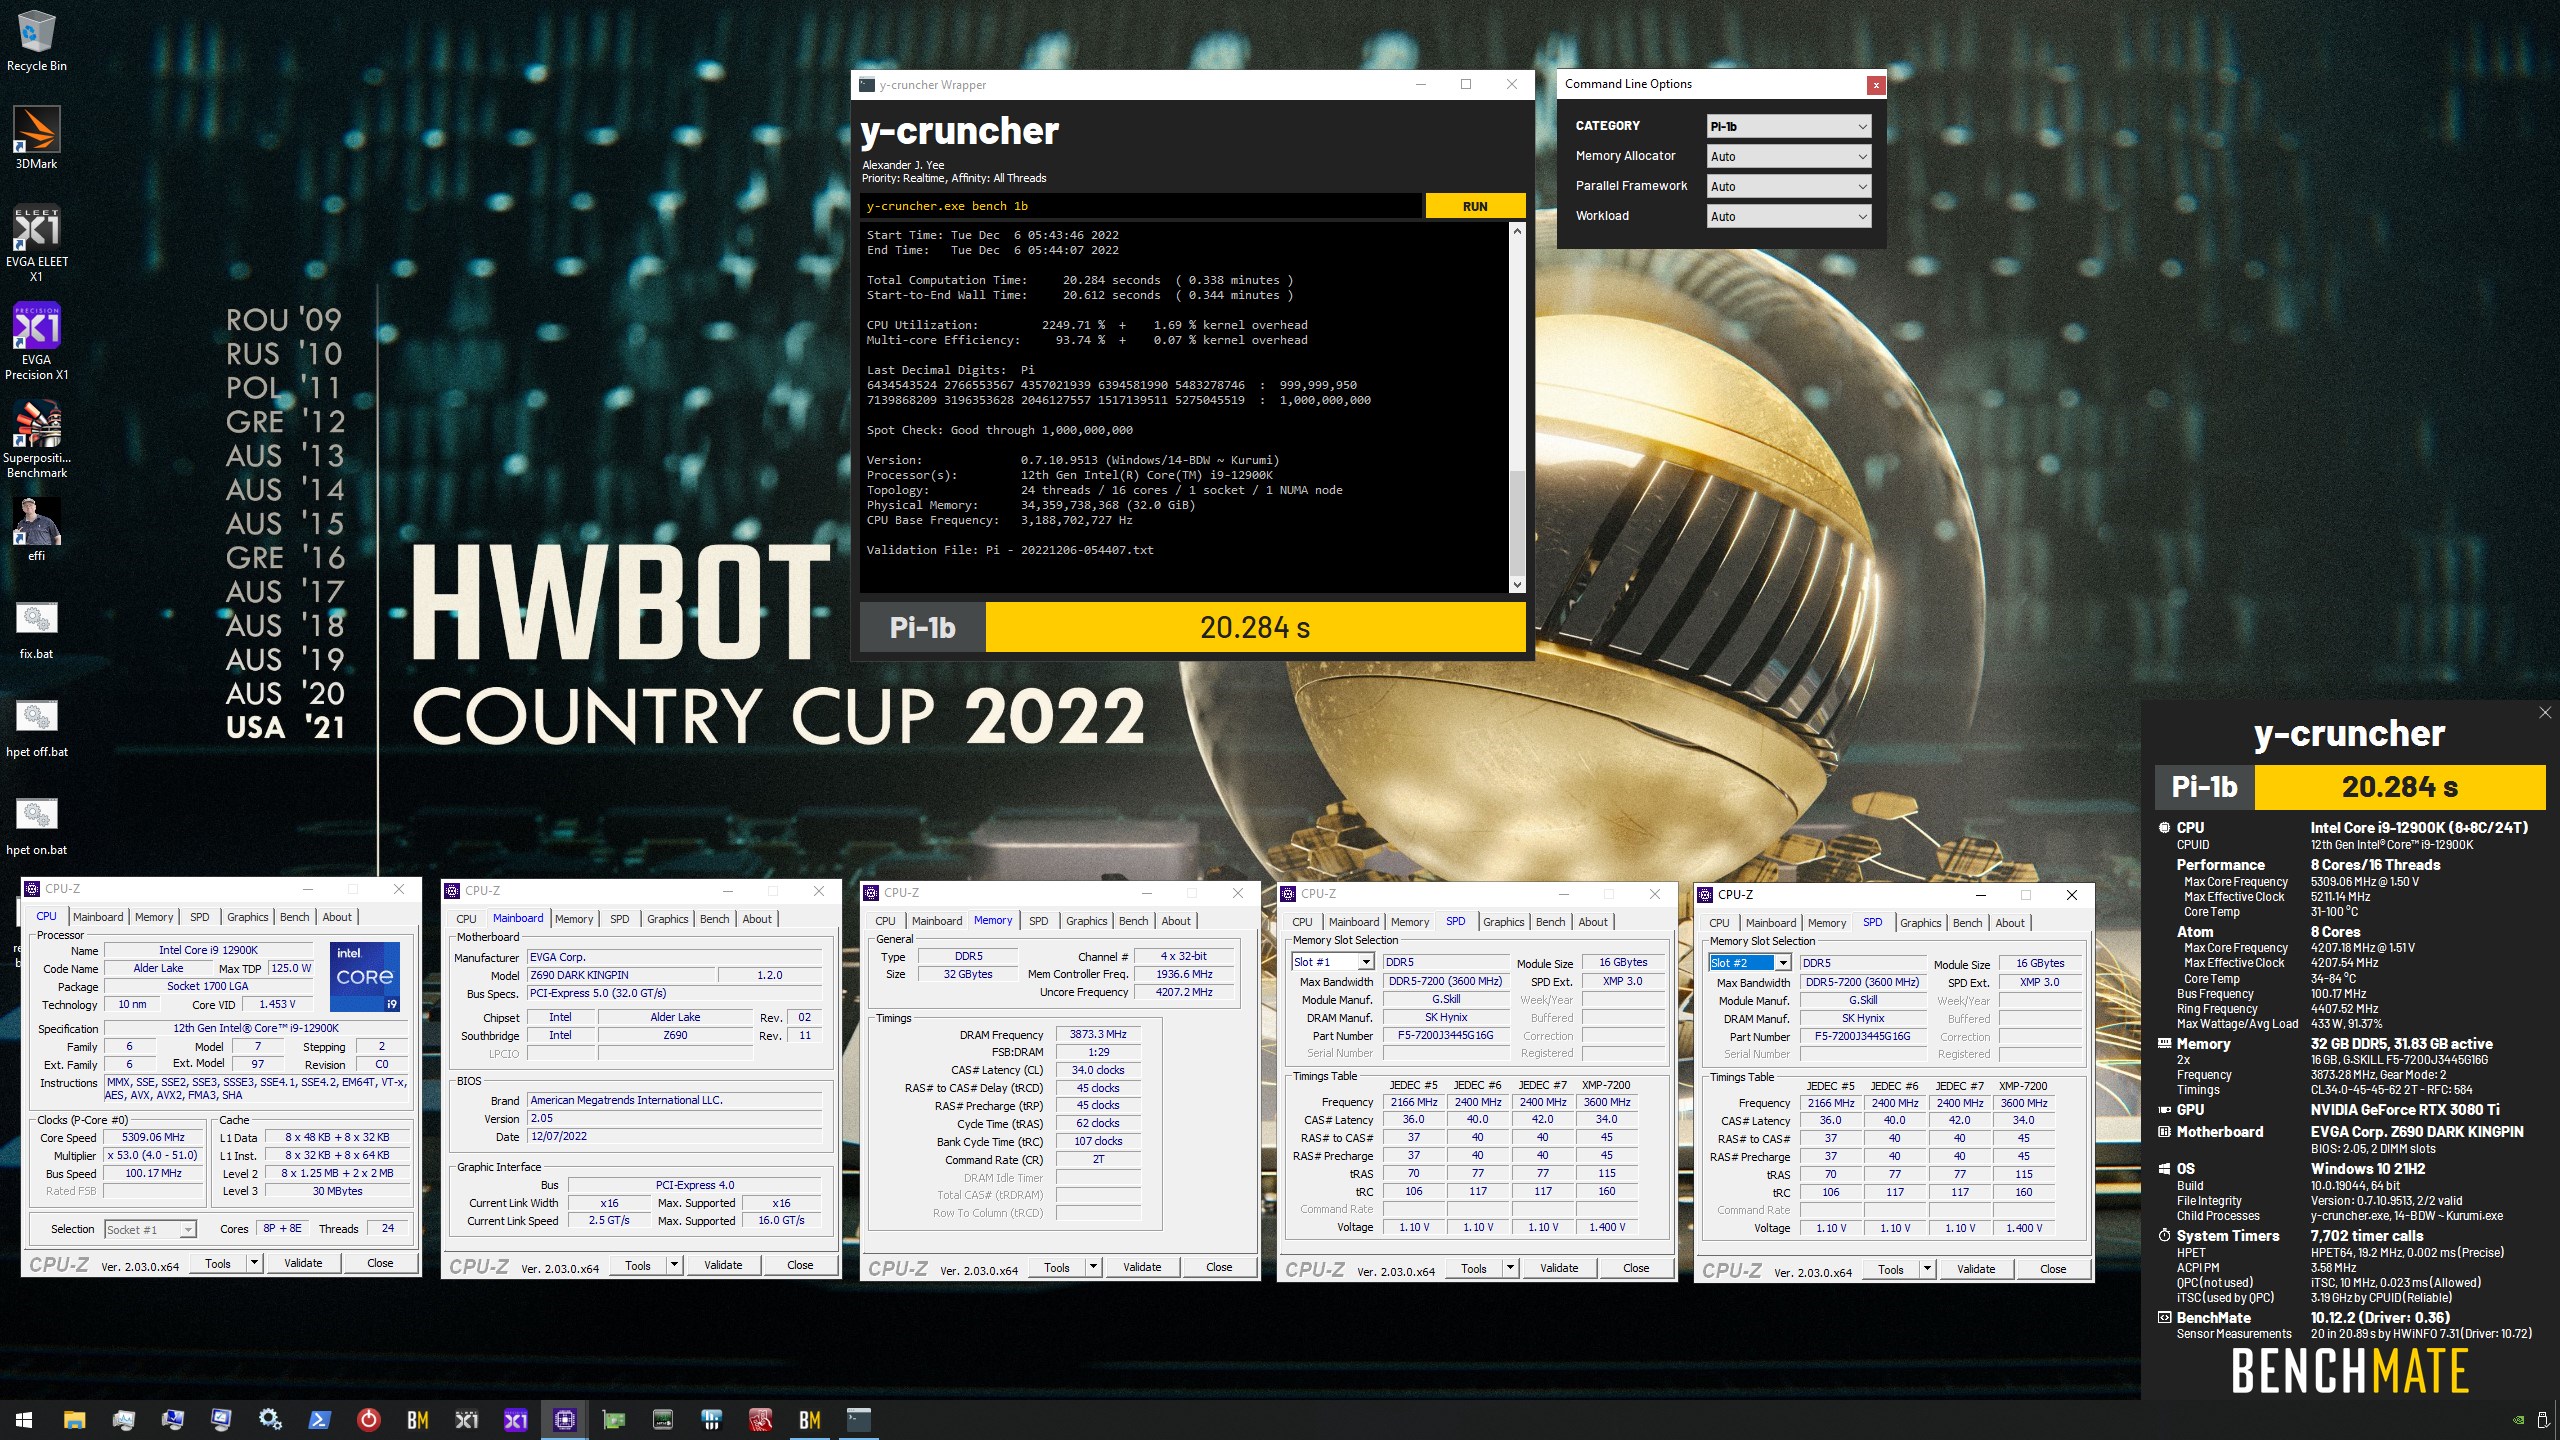This screenshot has width=2560, height=1440.
Task: Open File Explorer from the taskbar
Action: (x=74, y=1420)
